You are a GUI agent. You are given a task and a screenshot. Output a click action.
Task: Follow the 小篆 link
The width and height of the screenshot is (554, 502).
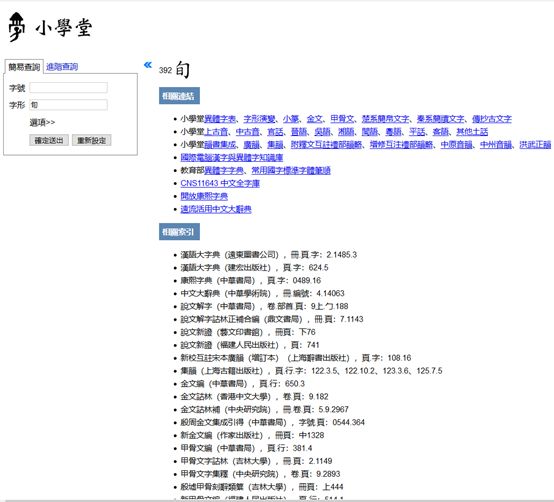point(291,119)
